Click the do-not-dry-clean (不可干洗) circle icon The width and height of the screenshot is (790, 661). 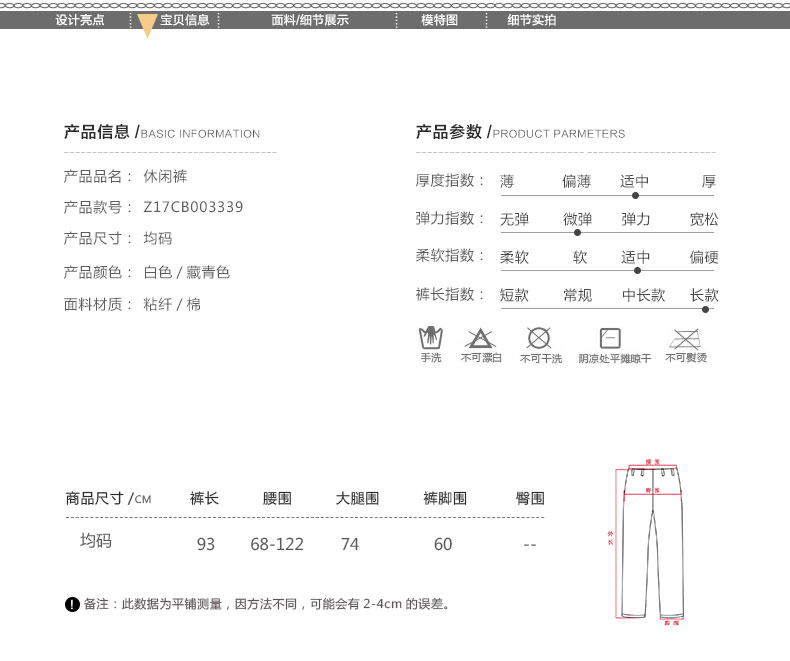[540, 337]
